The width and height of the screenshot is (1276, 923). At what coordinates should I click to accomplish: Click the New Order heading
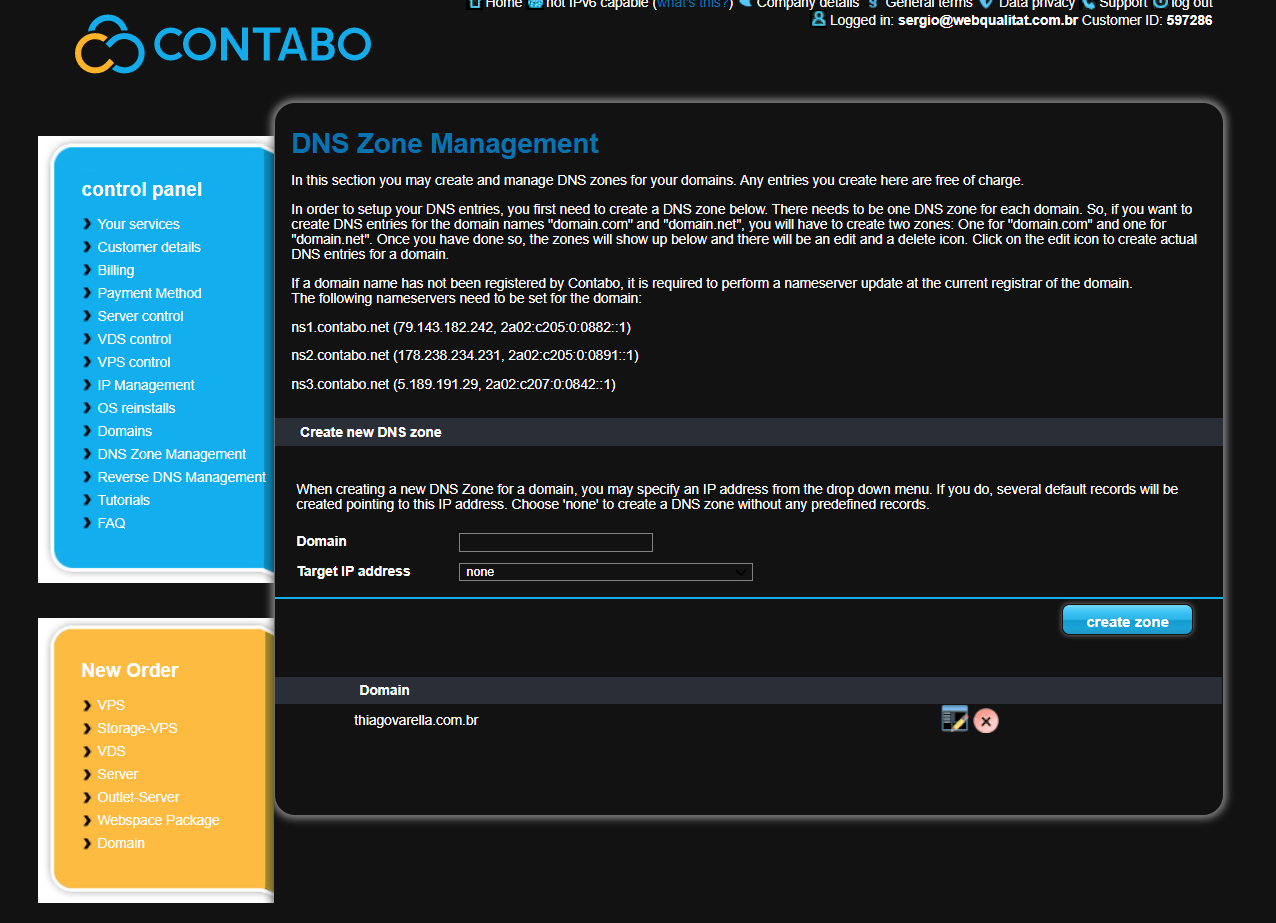pos(130,671)
